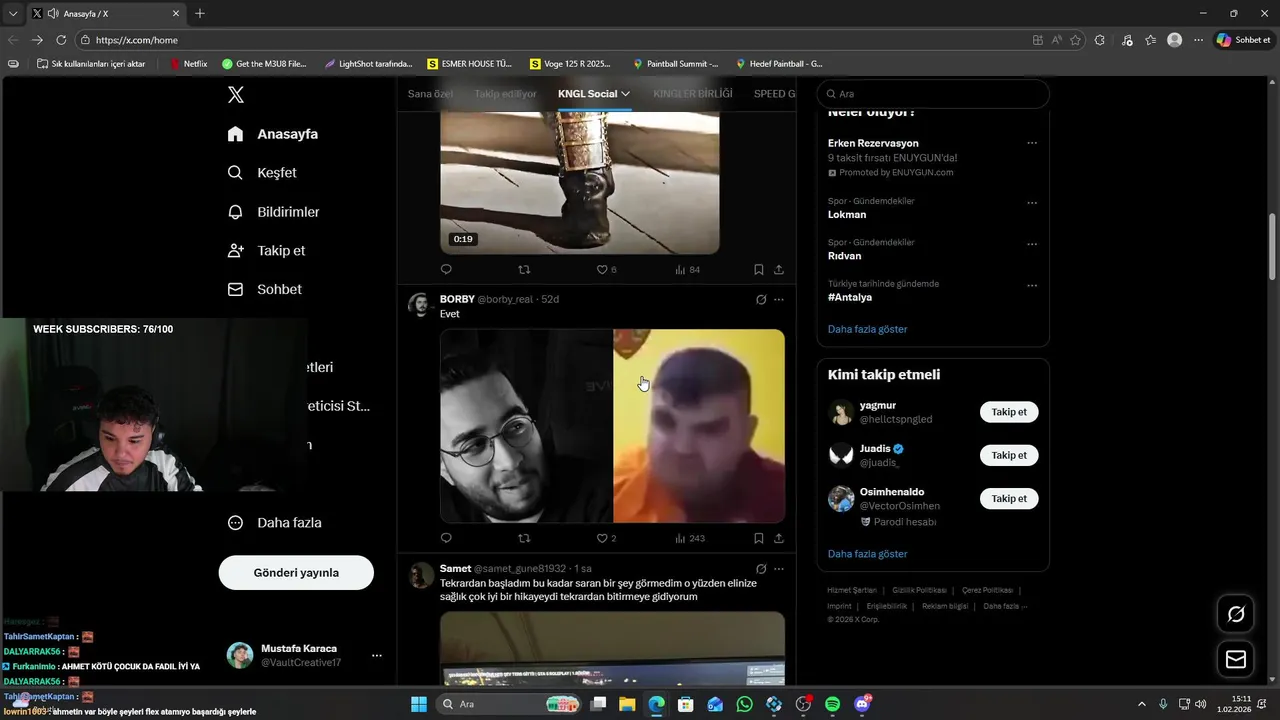Viewport: 1280px width, 720px height.
Task: Open Spotify from the taskbar
Action: 833,704
